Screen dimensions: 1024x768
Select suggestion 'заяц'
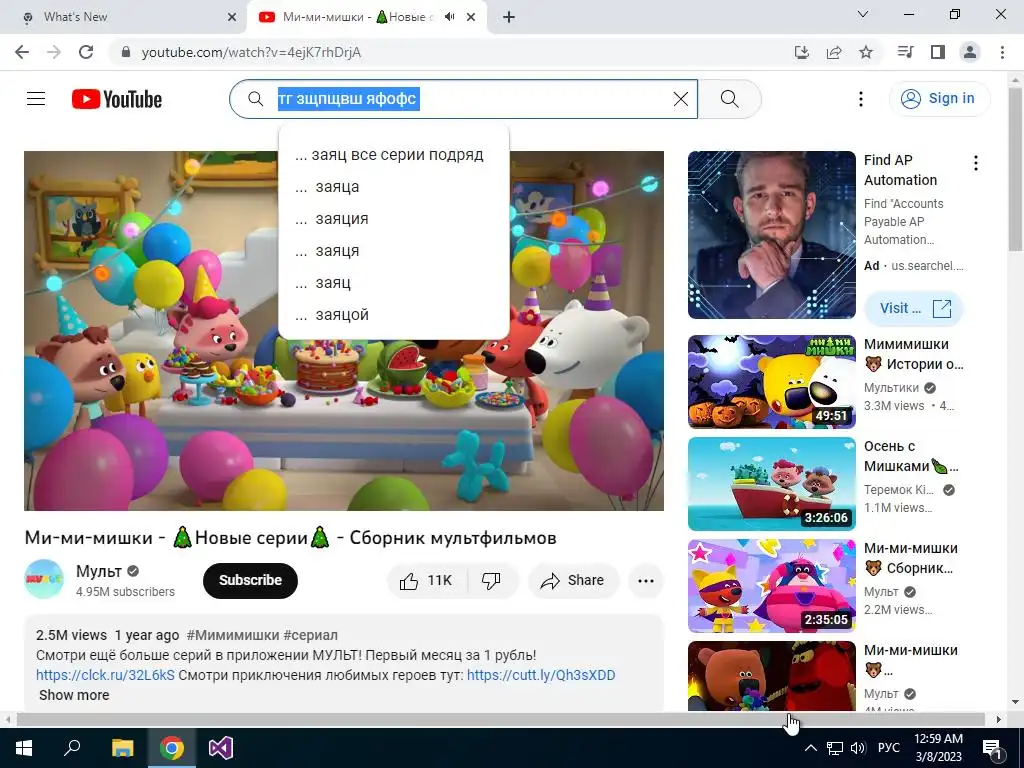394,283
